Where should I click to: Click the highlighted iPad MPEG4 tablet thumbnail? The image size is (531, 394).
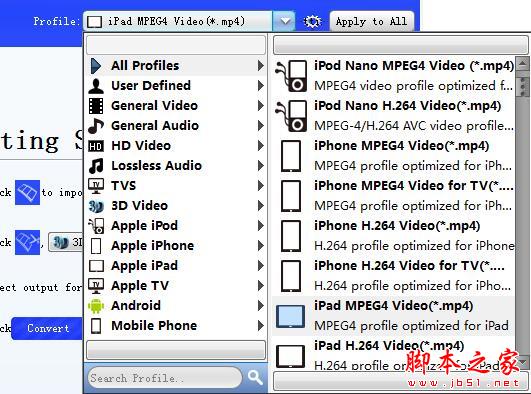[291, 316]
